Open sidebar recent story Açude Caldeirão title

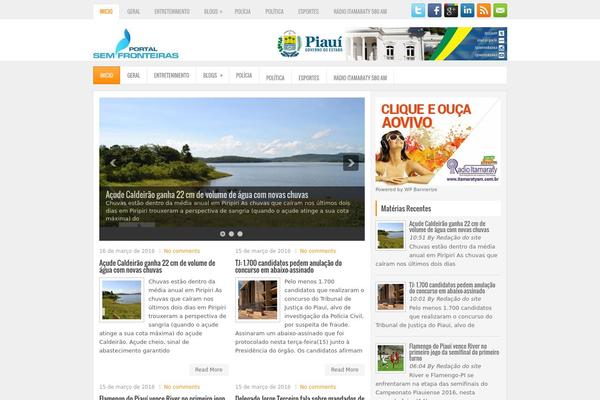click(x=449, y=227)
